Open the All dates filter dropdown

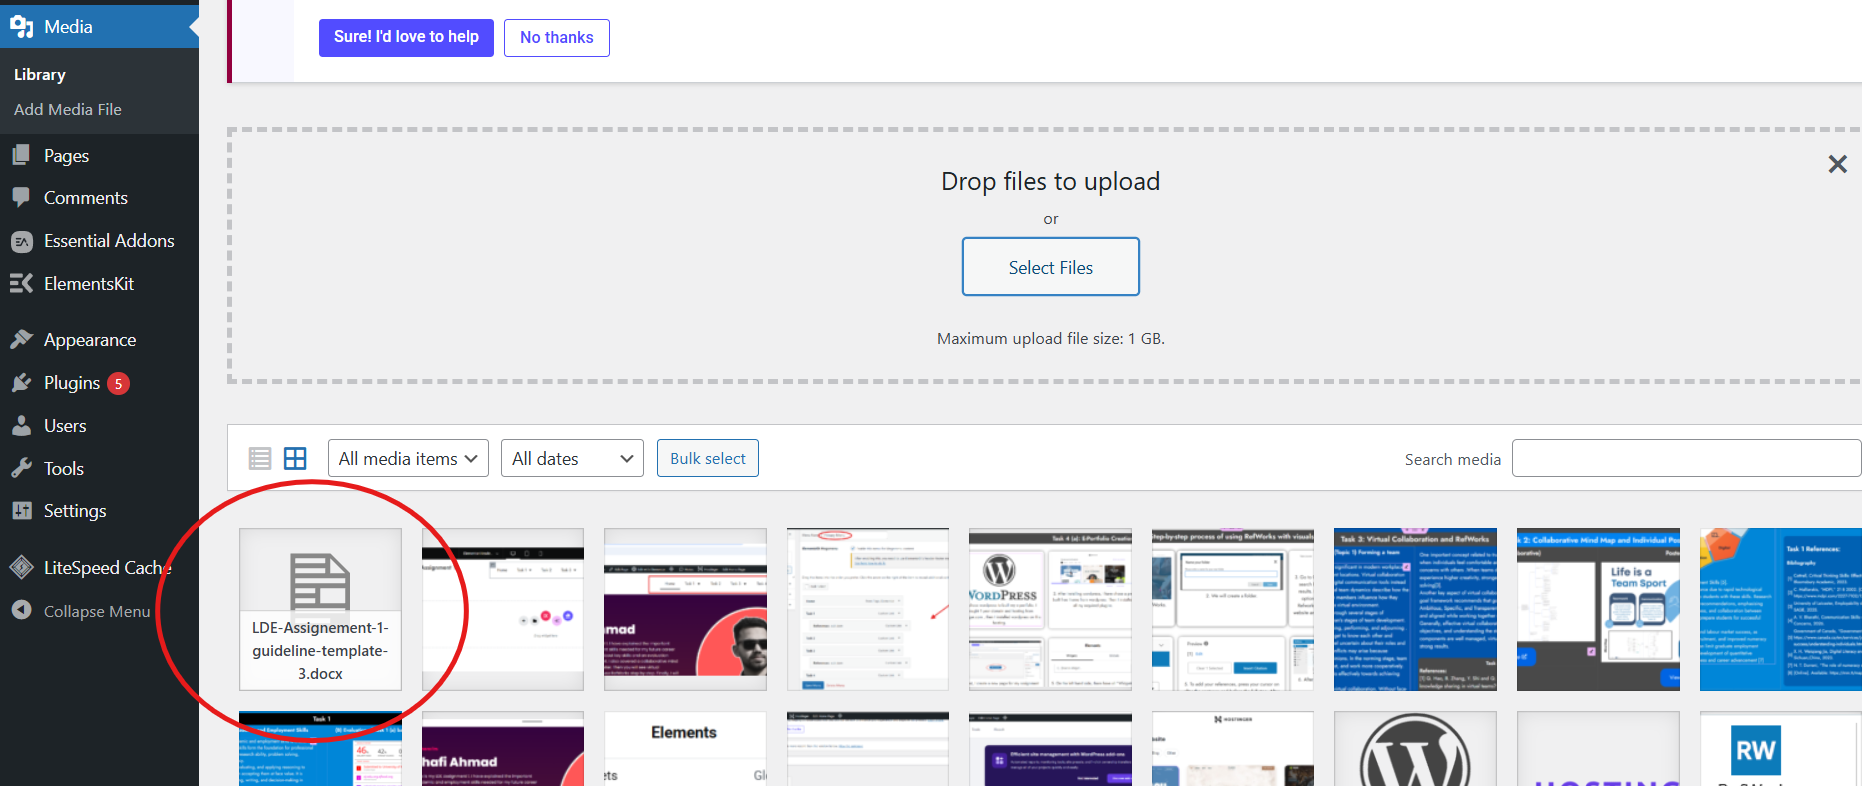click(x=572, y=459)
